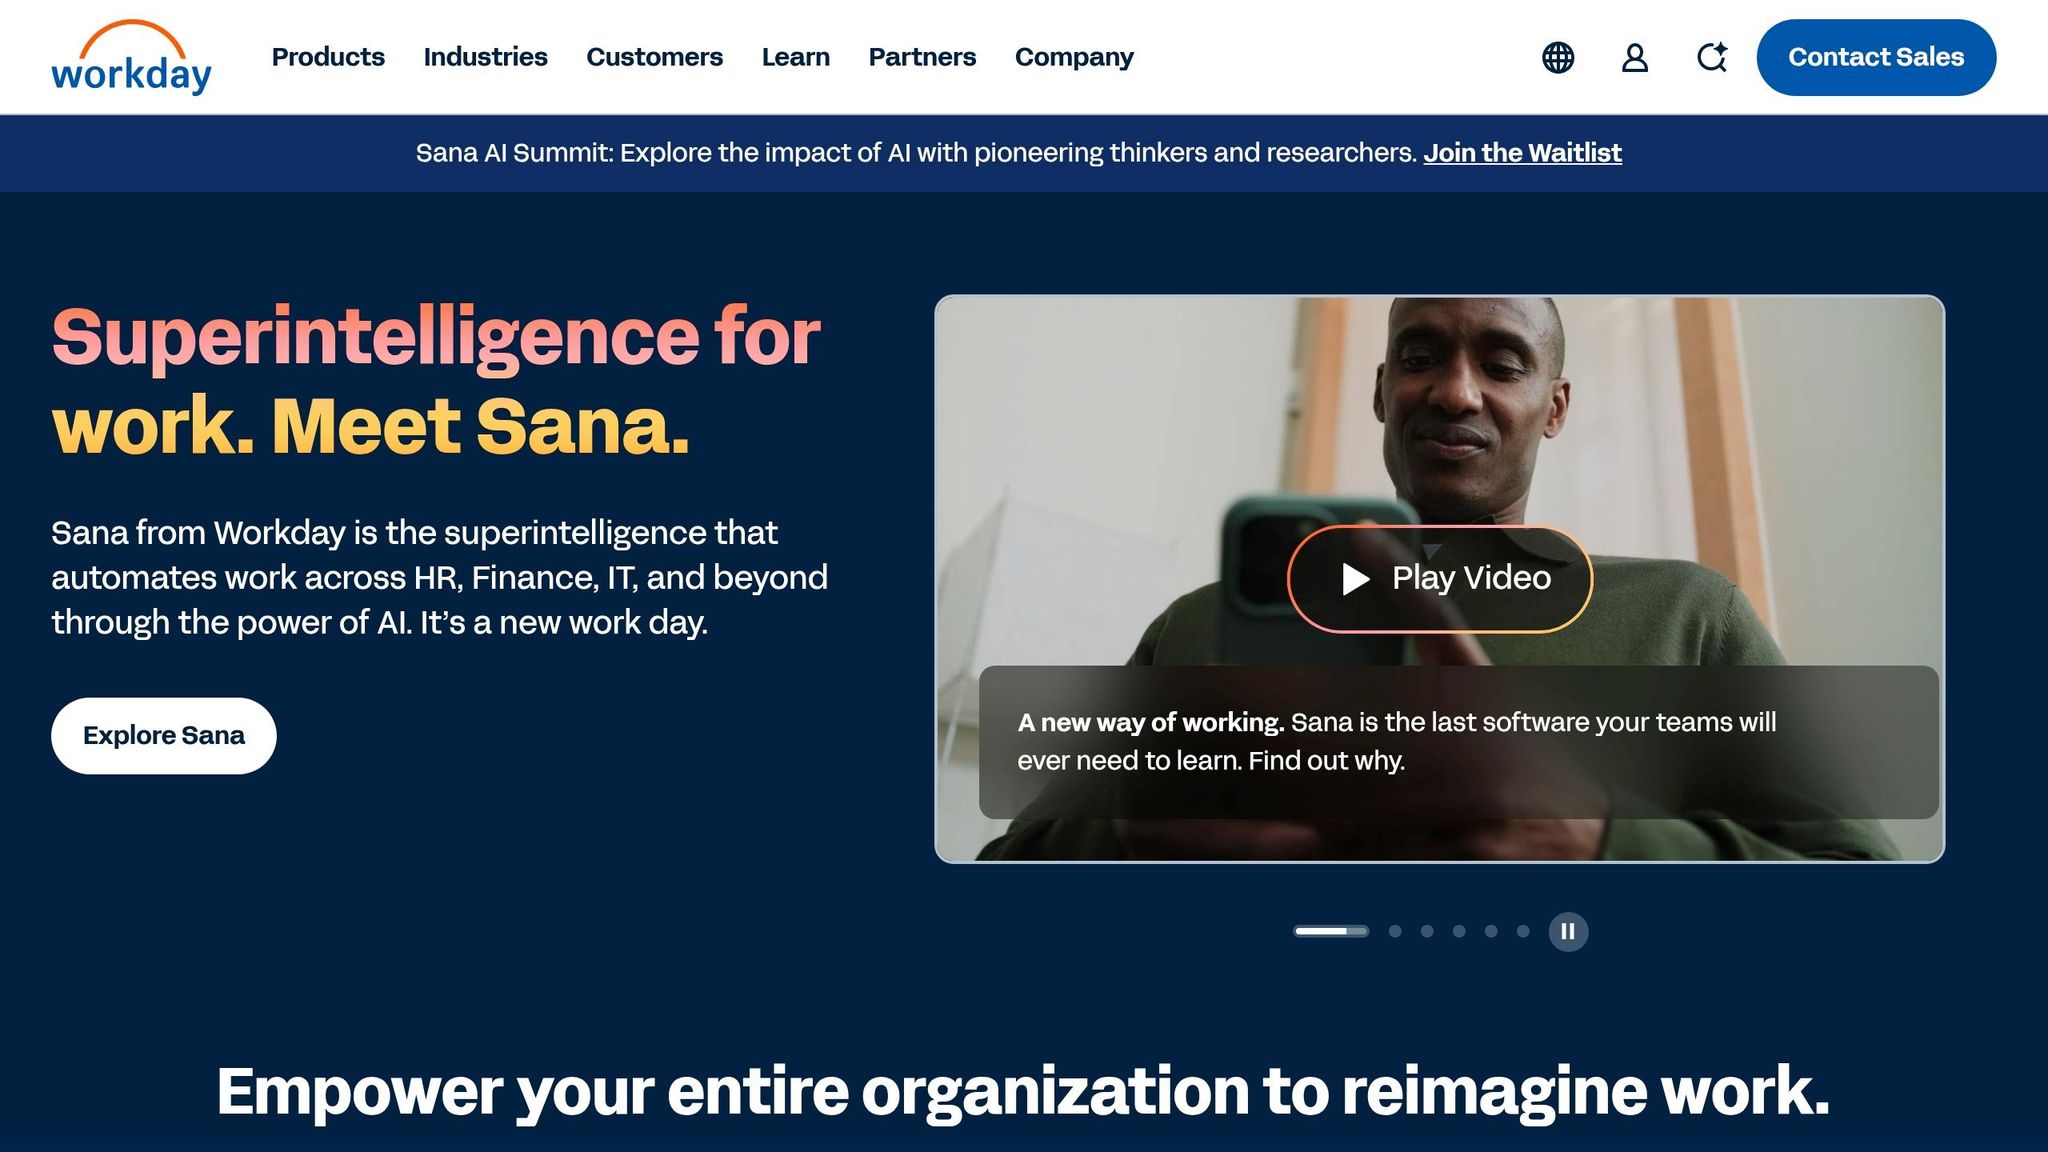Pause the carousel autoplay
2048x1152 pixels.
1568,932
